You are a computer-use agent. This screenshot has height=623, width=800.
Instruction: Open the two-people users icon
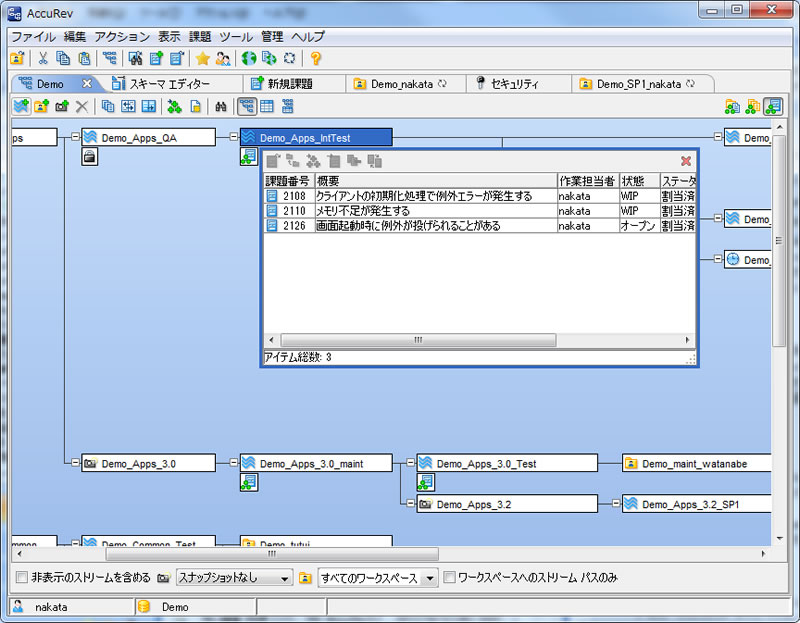click(x=223, y=58)
